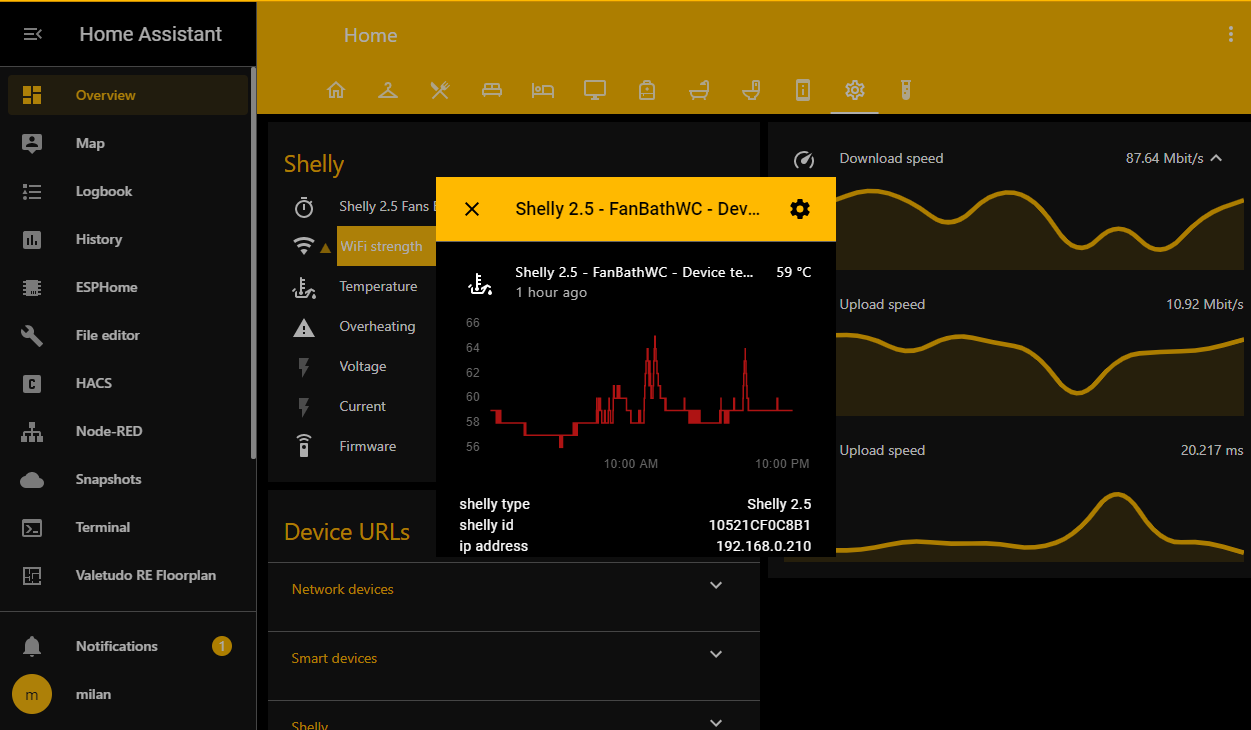1251x730 pixels.
Task: Switch to the home tab
Action: tap(336, 90)
